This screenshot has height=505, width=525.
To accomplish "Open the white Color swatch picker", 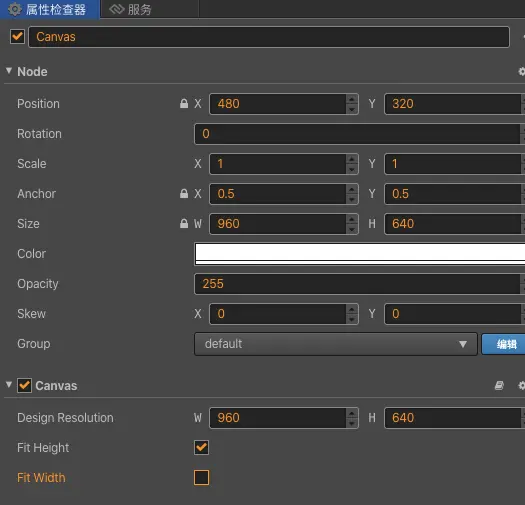I will (360, 254).
